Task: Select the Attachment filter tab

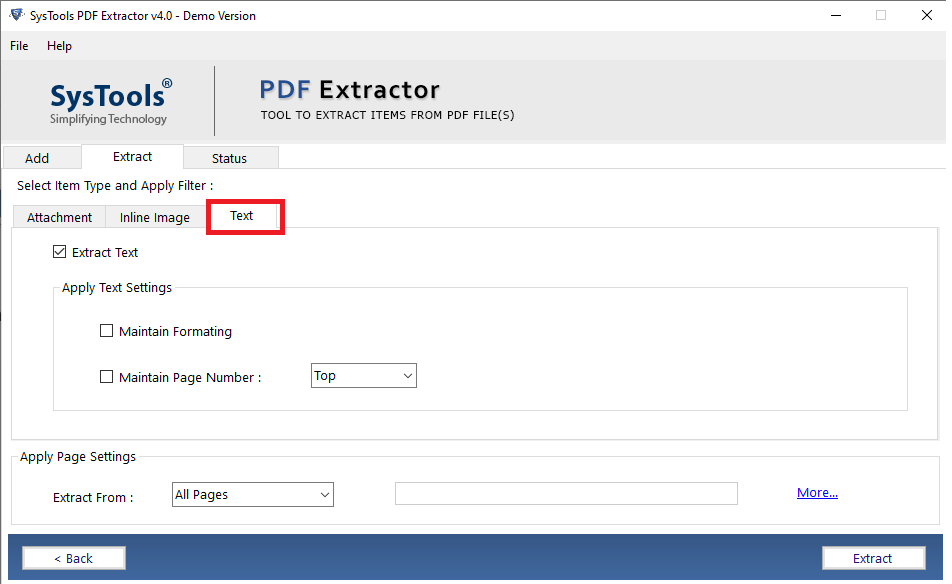Action: pos(58,217)
